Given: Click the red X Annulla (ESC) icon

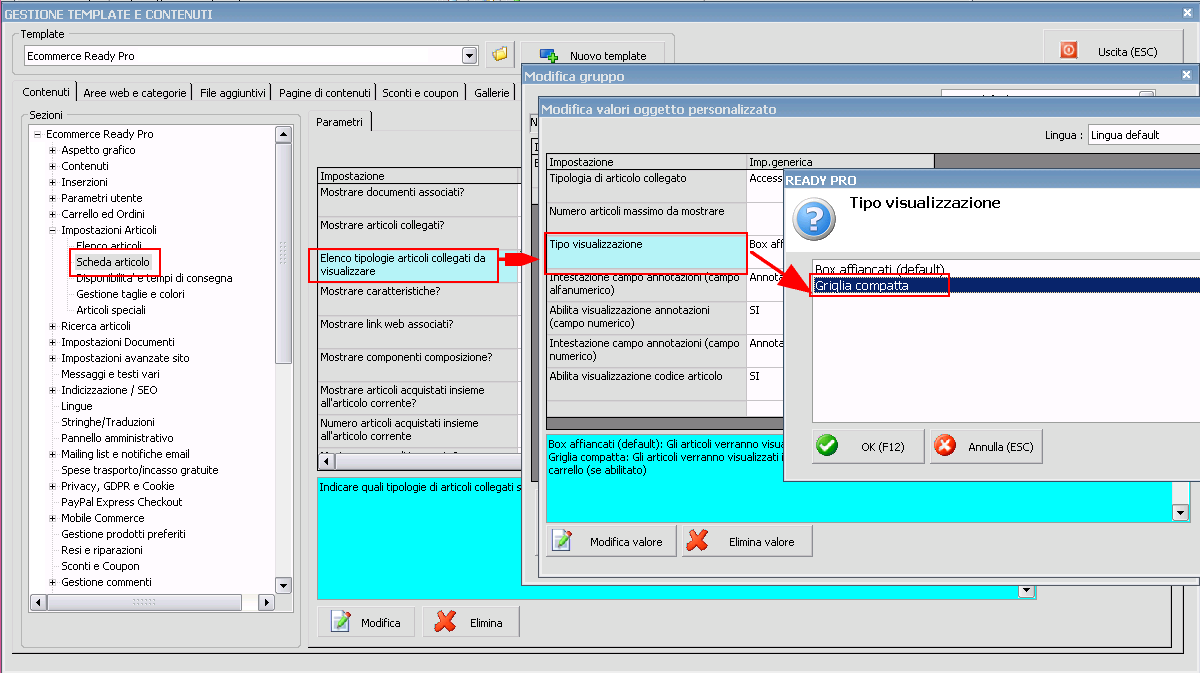Looking at the screenshot, I should (x=944, y=446).
